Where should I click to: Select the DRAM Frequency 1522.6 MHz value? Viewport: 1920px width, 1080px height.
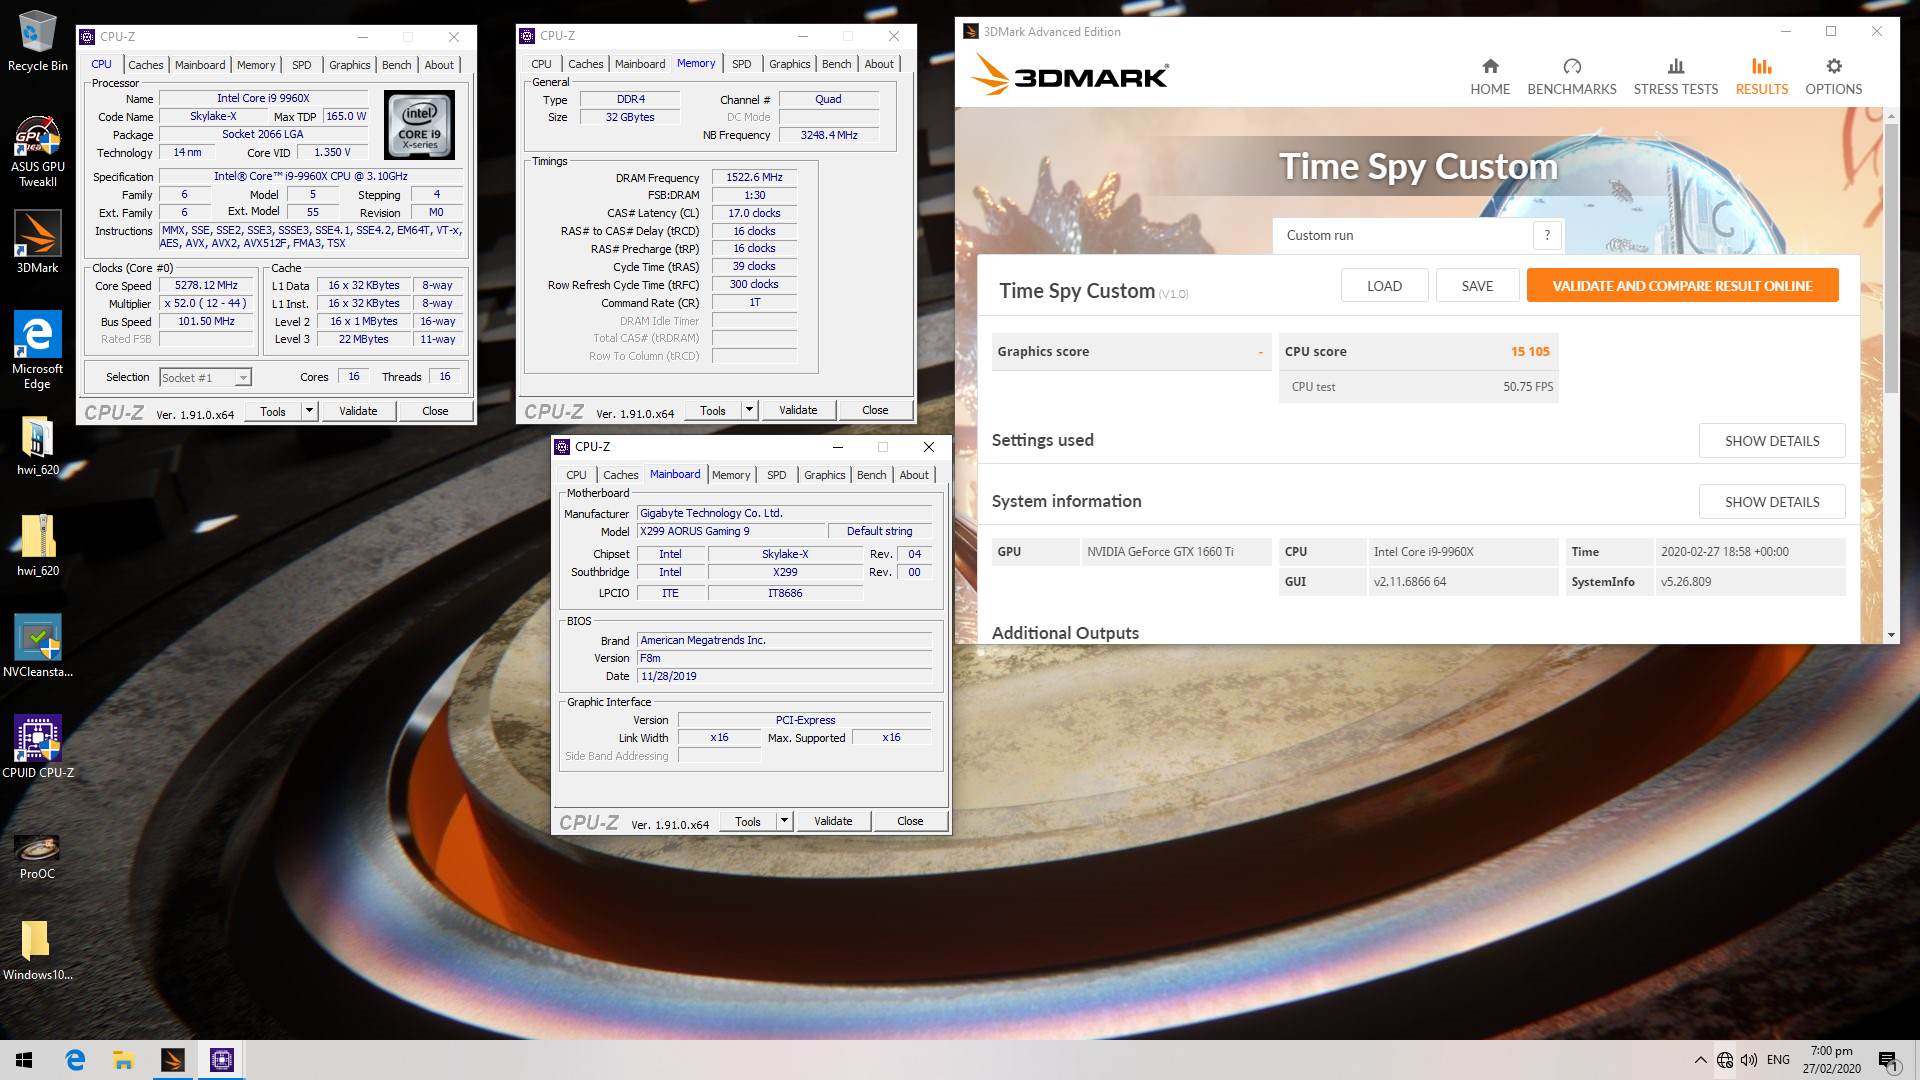tap(754, 177)
